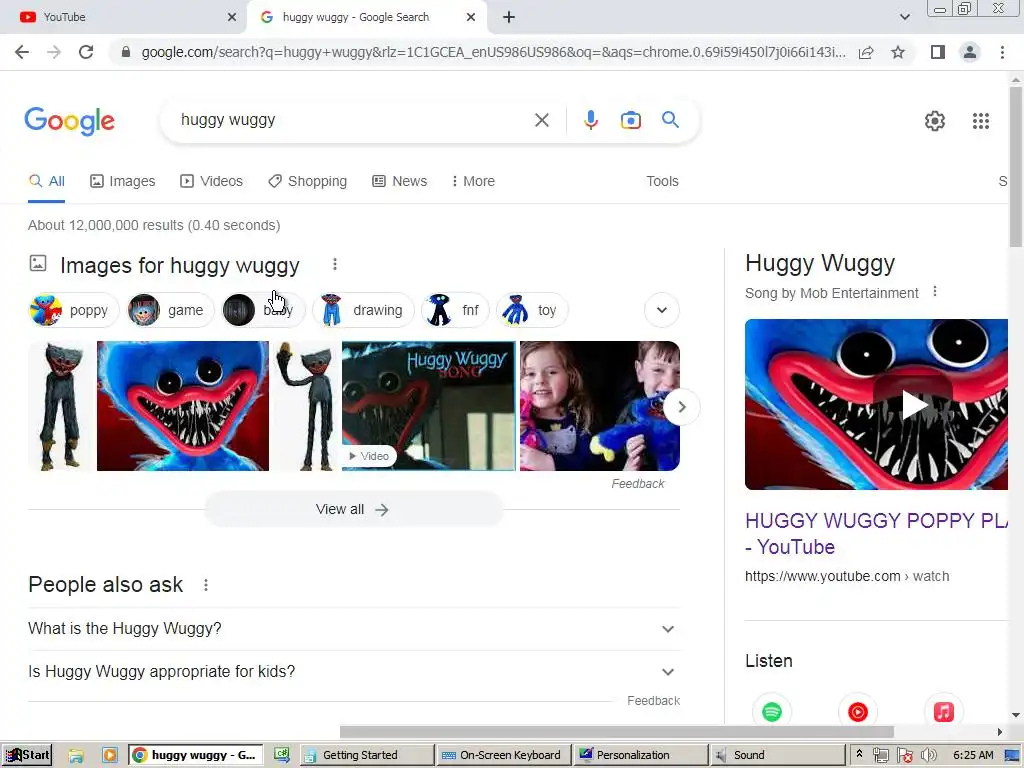This screenshot has height=768, width=1024.
Task: Click the horizontal scrollbar at page bottom
Action: (x=616, y=732)
